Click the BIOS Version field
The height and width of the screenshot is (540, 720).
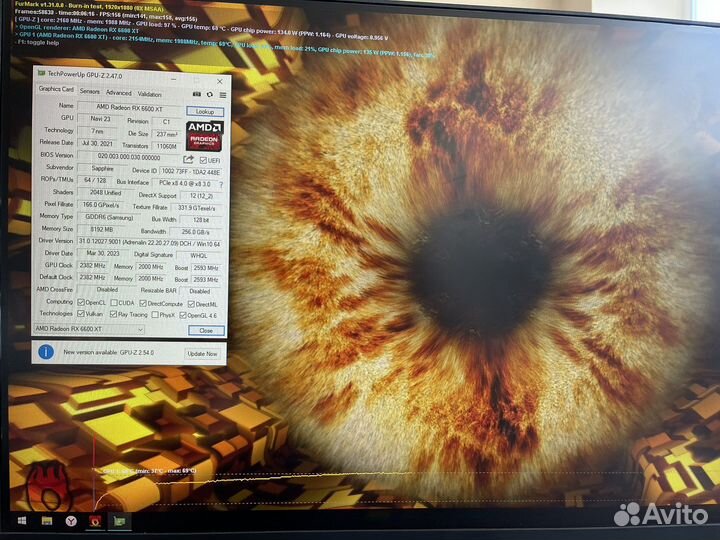pos(129,157)
